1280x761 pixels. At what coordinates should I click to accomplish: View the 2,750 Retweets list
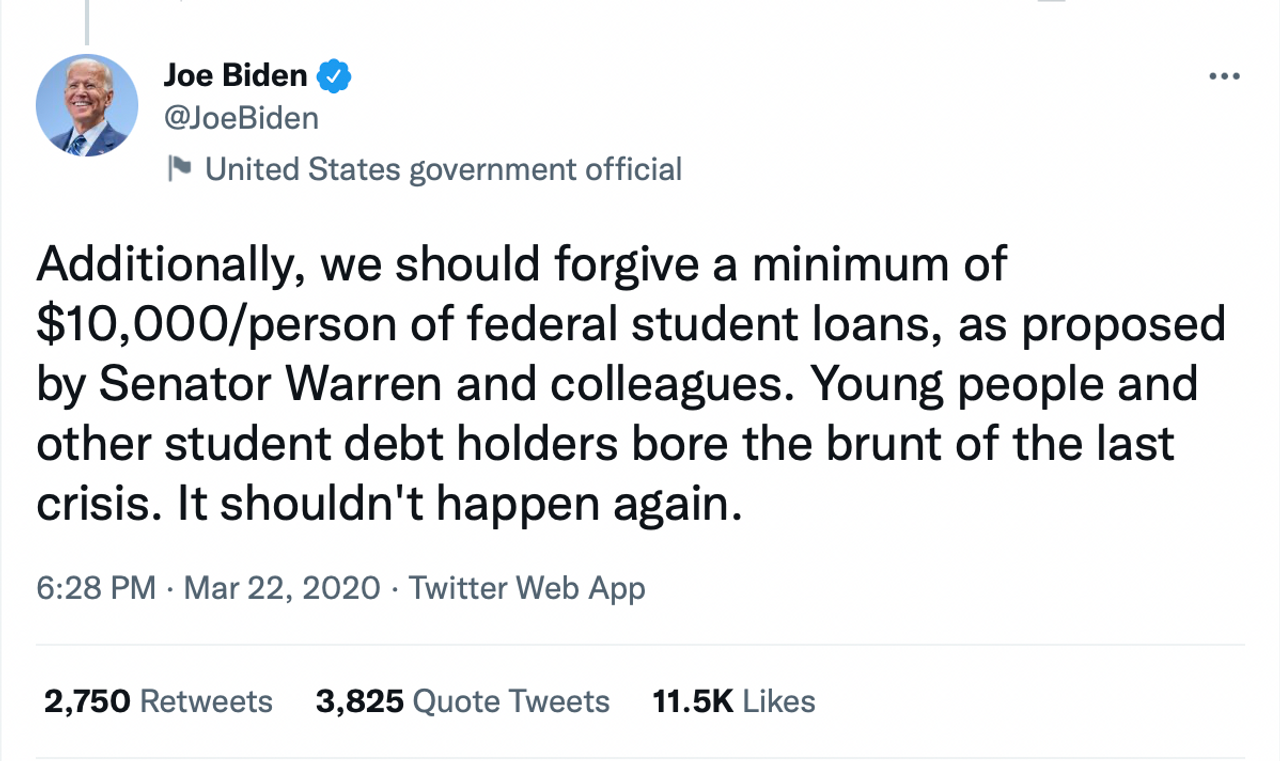[158, 701]
